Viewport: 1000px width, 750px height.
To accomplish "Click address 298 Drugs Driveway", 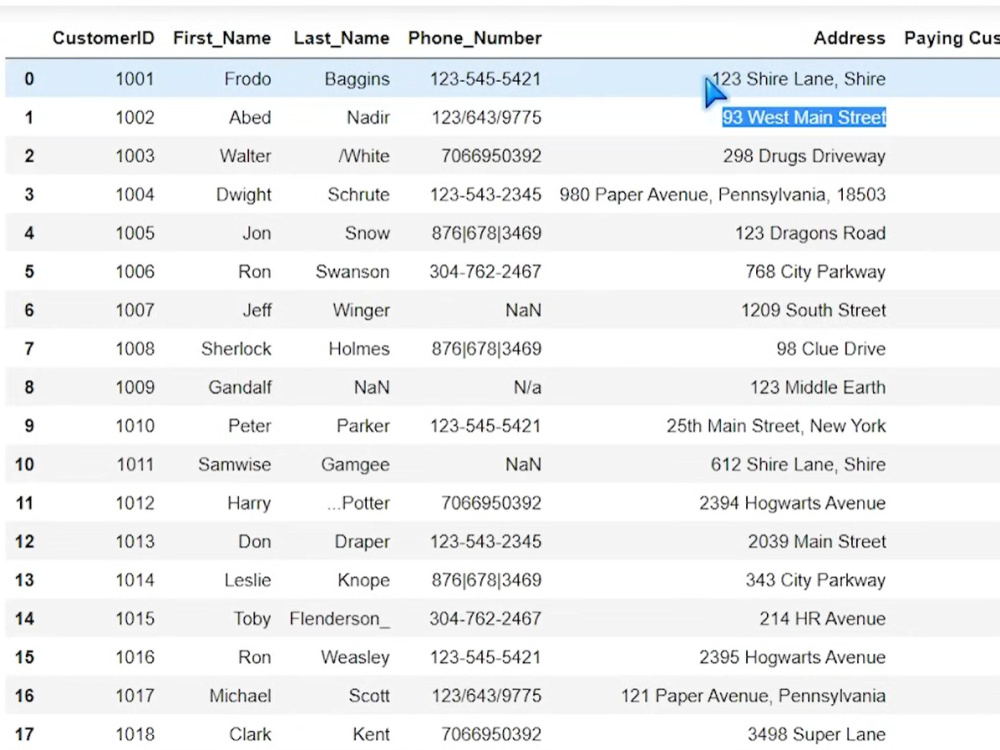I will tap(804, 156).
